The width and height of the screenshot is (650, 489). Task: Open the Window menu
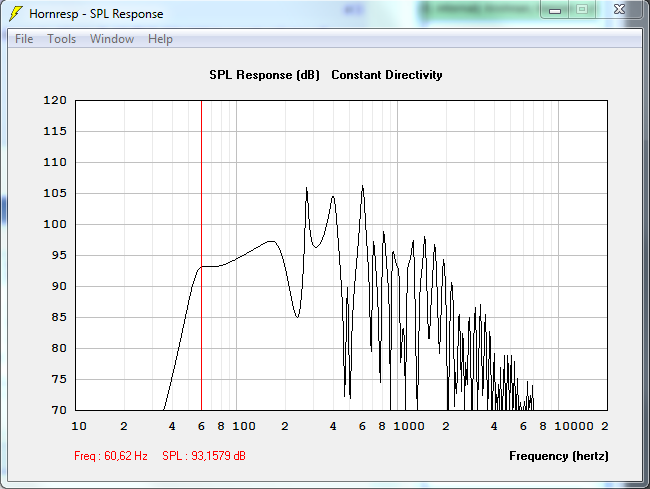tap(112, 39)
